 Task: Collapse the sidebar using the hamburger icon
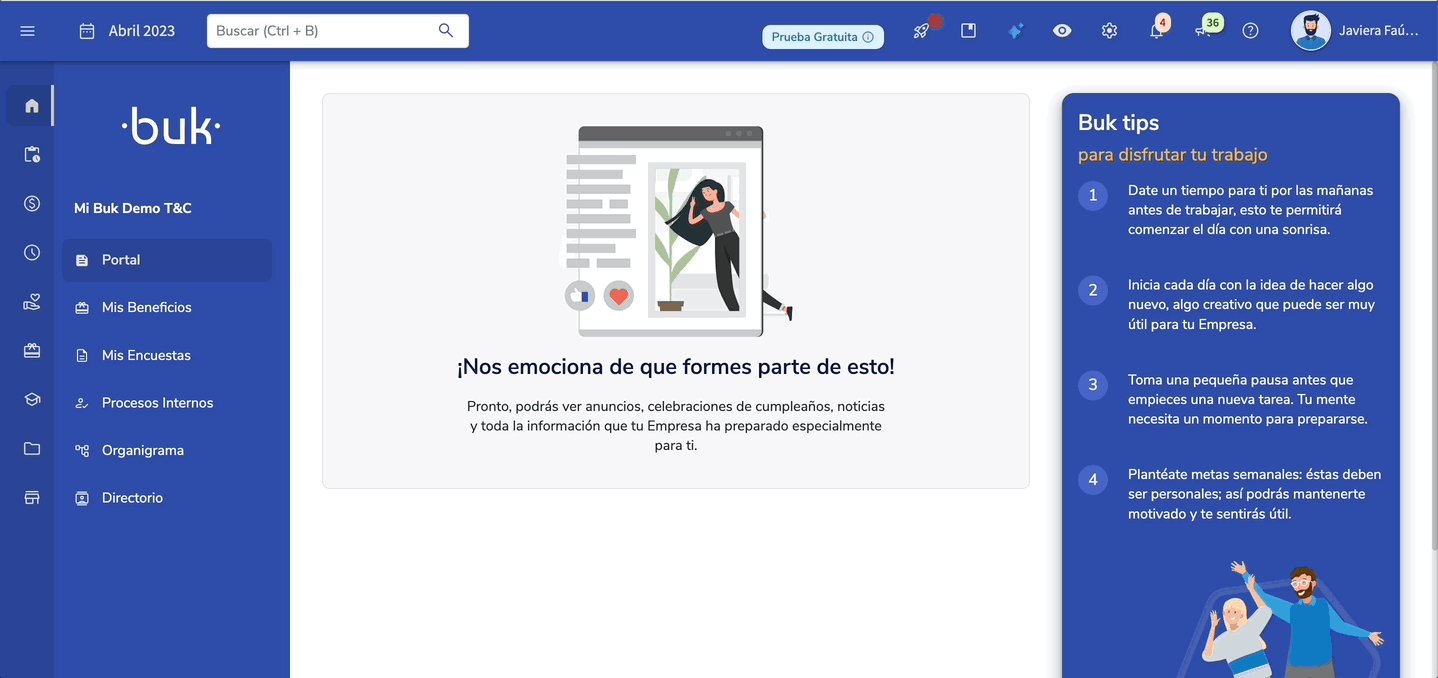tap(27, 30)
